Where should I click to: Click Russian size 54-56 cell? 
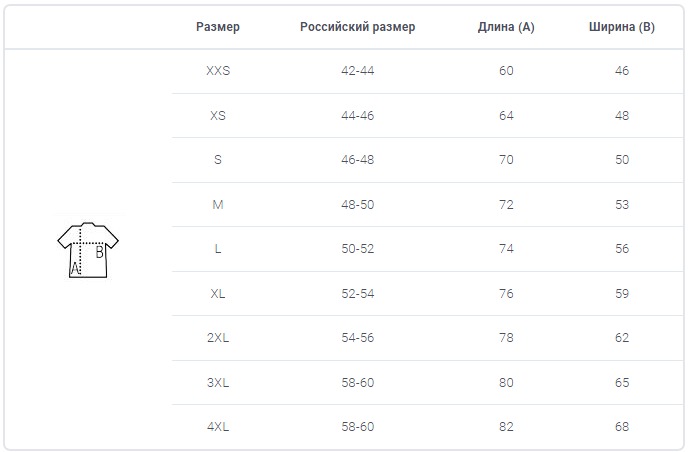358,337
